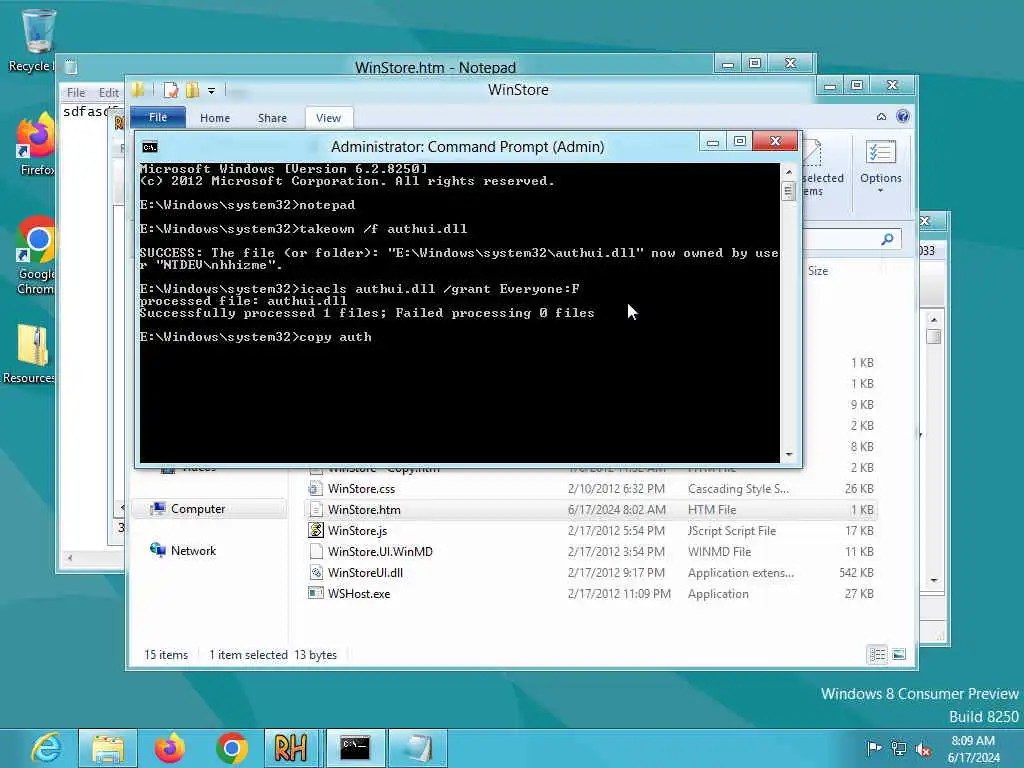
Task: Select WinStore.UI.WinMD file
Action: pyautogui.click(x=380, y=552)
